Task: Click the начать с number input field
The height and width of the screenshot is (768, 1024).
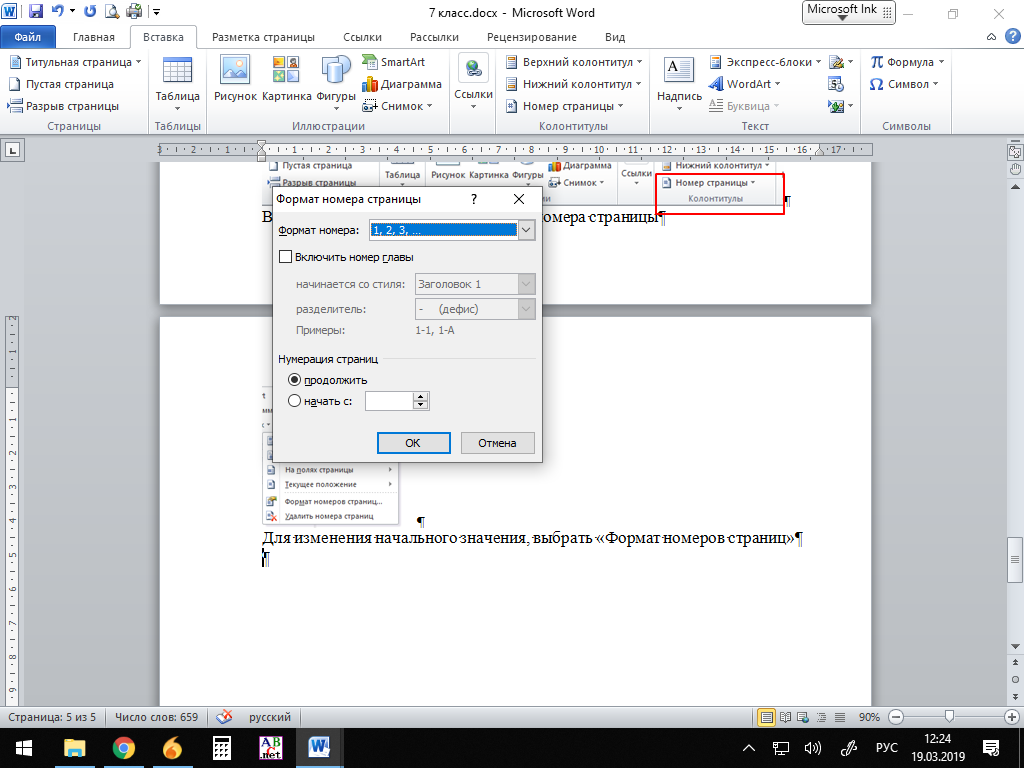Action: click(x=389, y=401)
